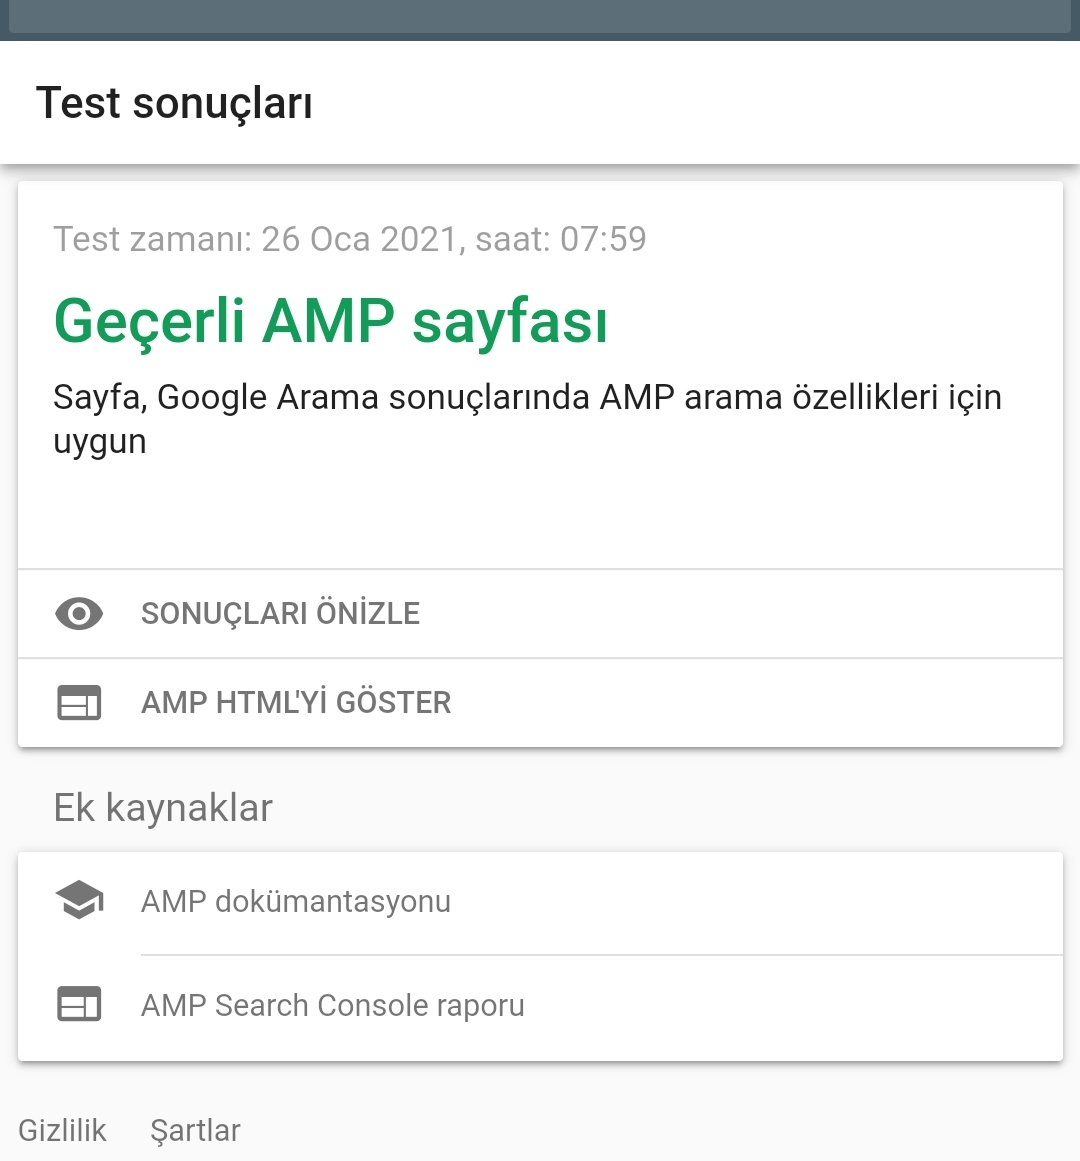Open AMP Search Console raporu link

[x=540, y=1008]
